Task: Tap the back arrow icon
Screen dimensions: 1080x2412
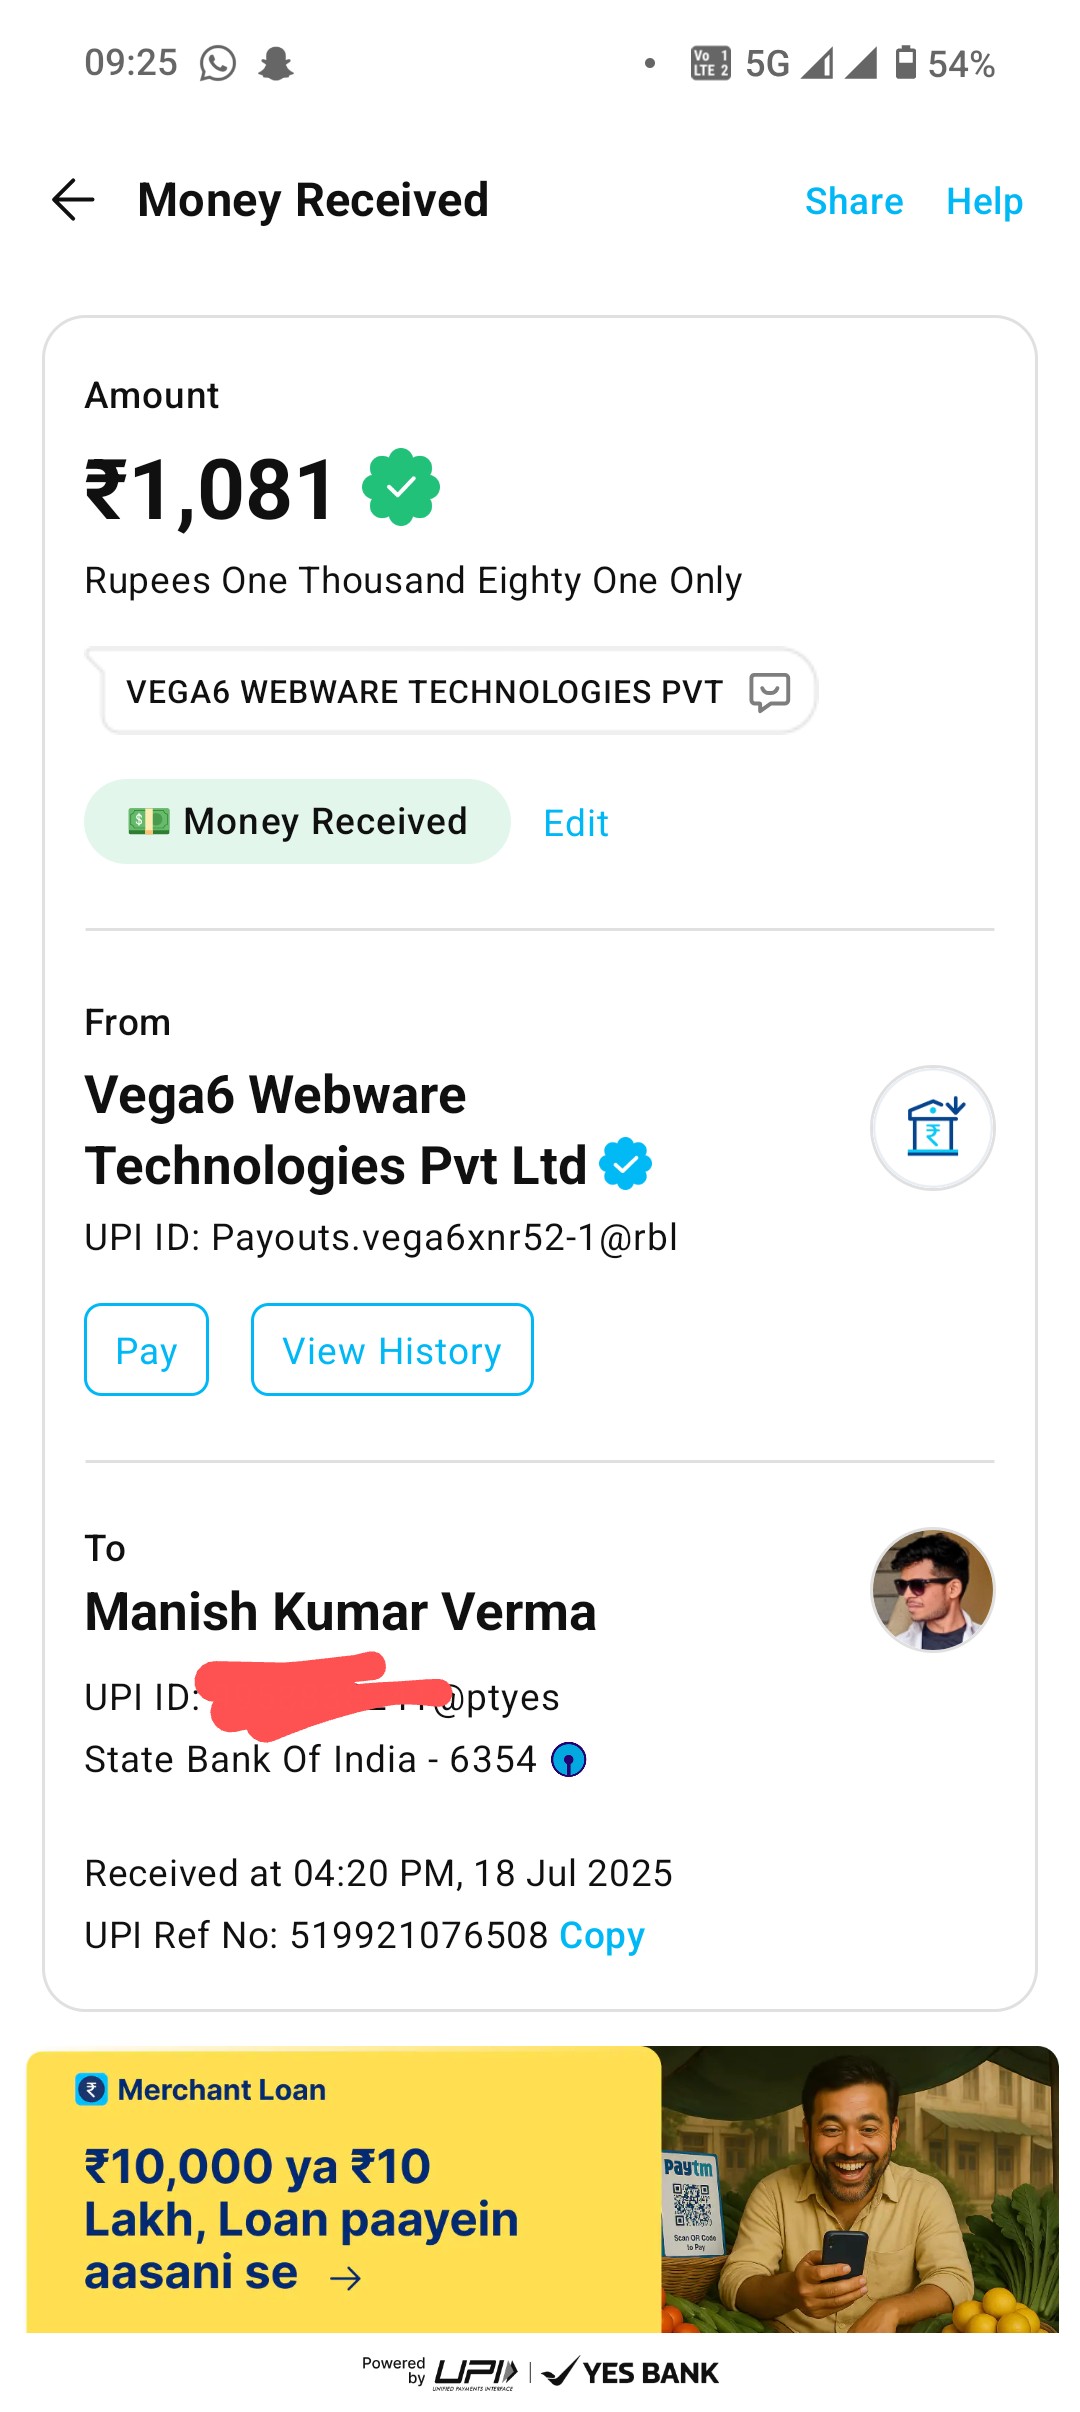Action: coord(73,200)
